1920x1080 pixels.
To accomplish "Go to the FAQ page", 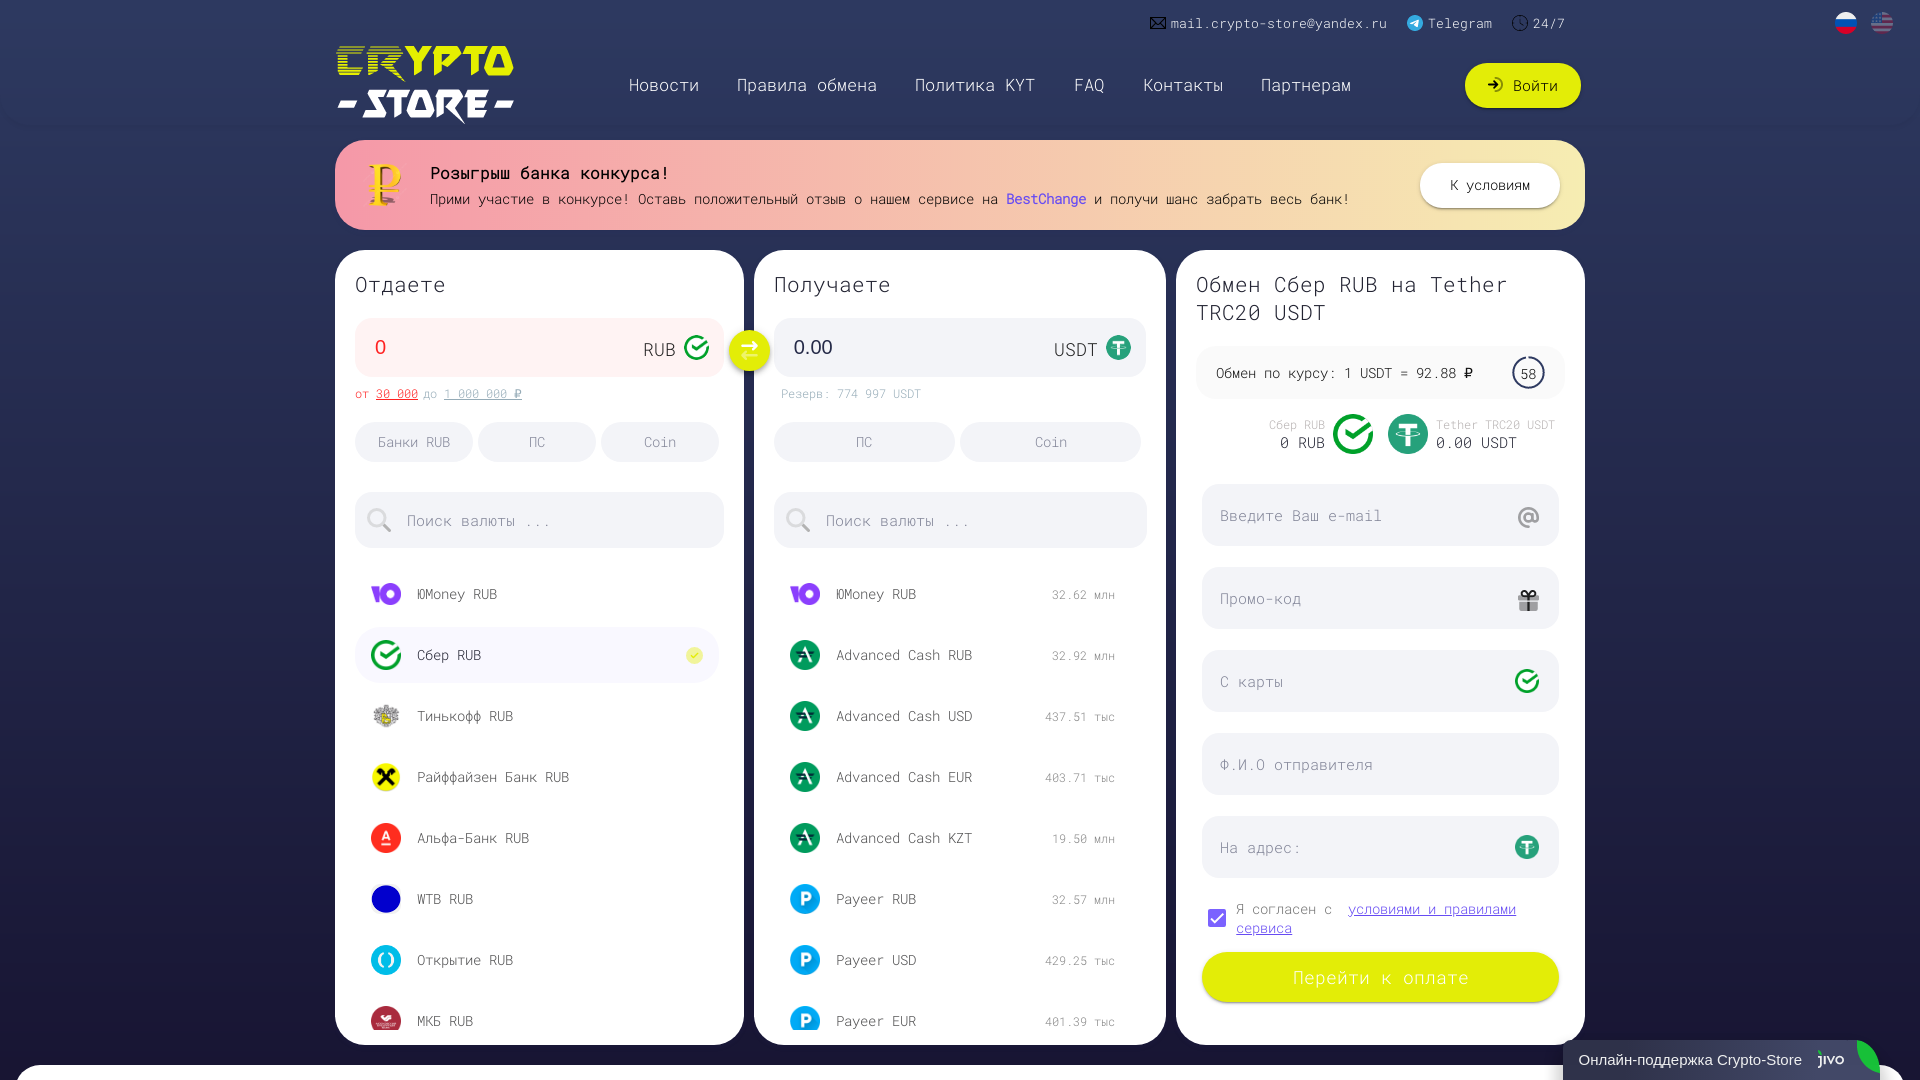I will (1089, 85).
